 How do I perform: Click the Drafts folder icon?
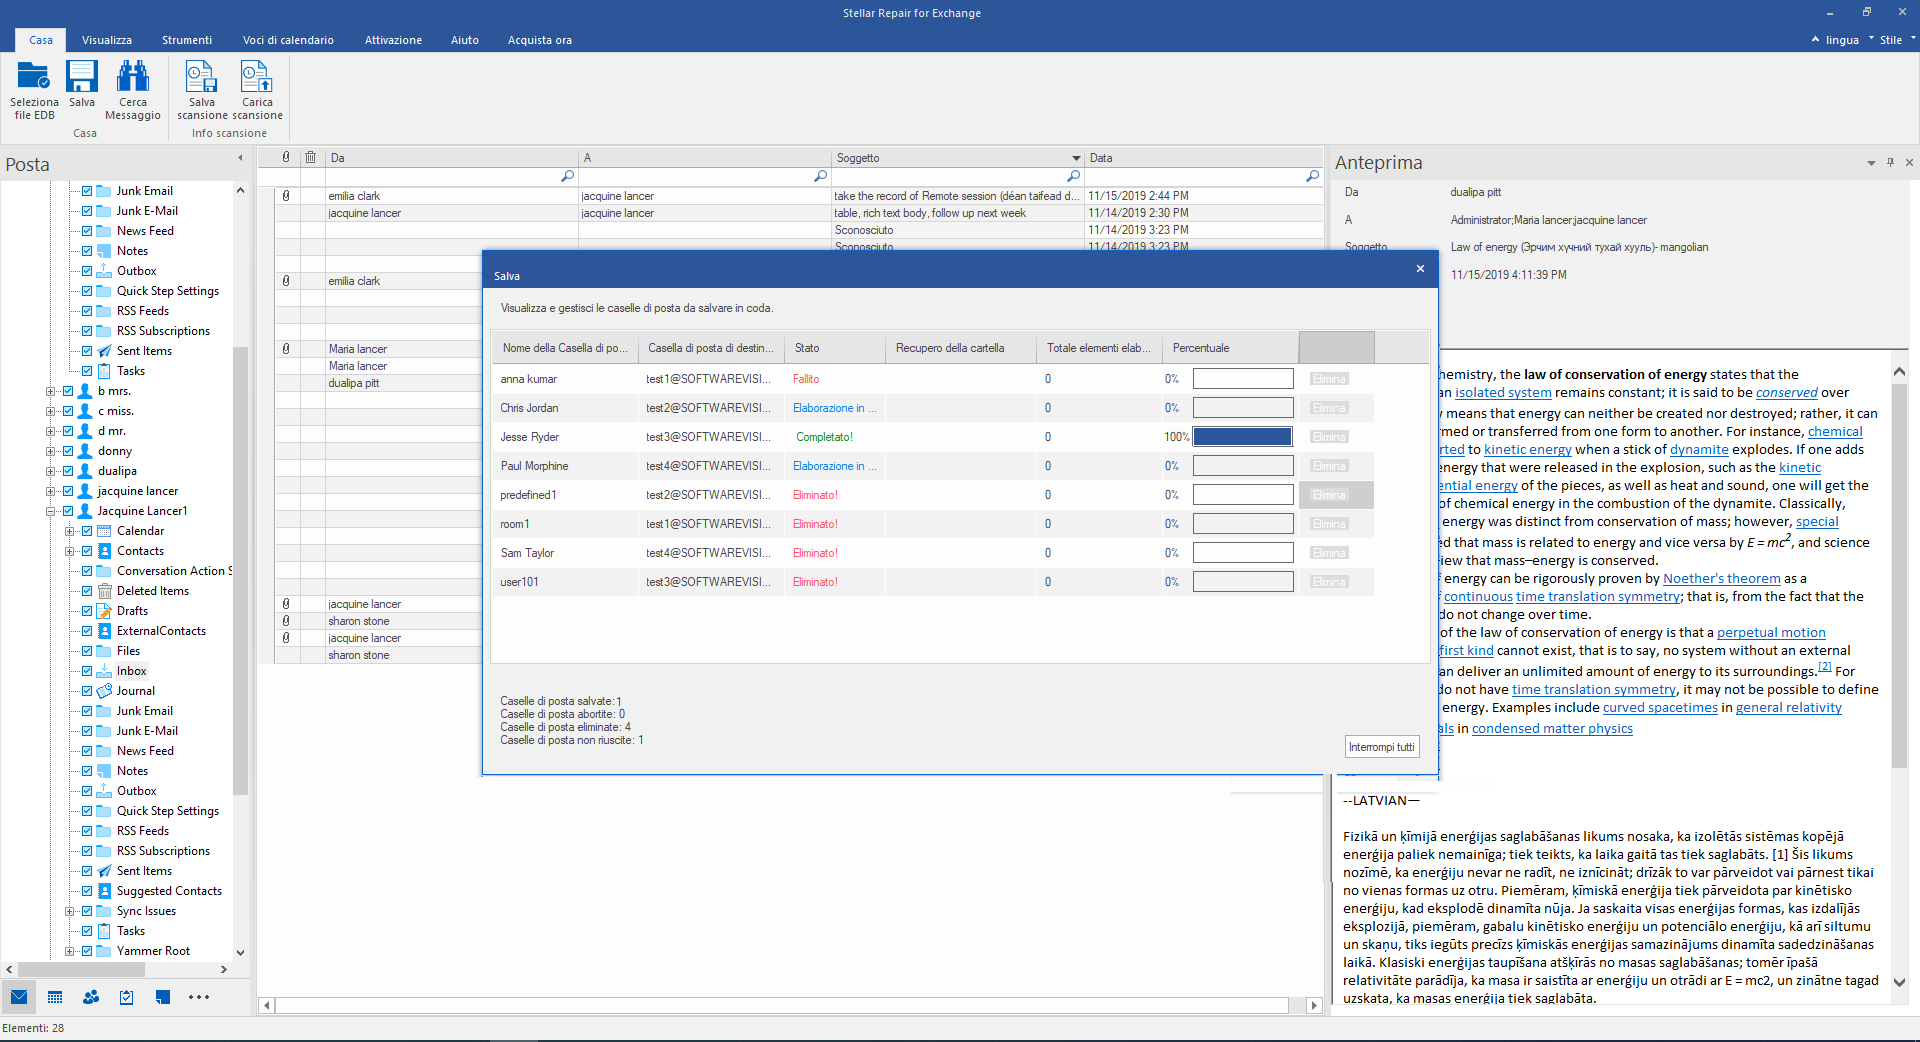coord(104,611)
